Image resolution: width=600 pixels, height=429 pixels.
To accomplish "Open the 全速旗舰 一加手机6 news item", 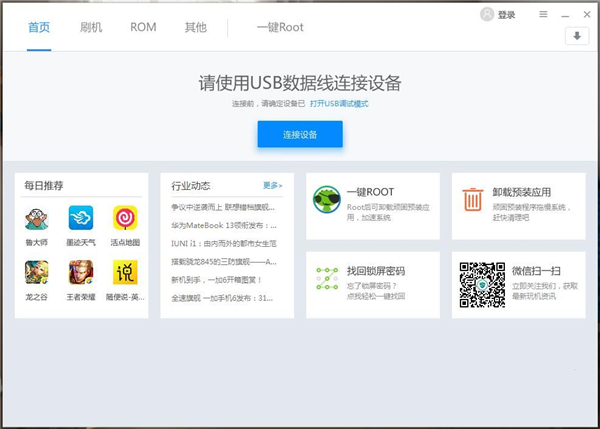I will [x=222, y=298].
